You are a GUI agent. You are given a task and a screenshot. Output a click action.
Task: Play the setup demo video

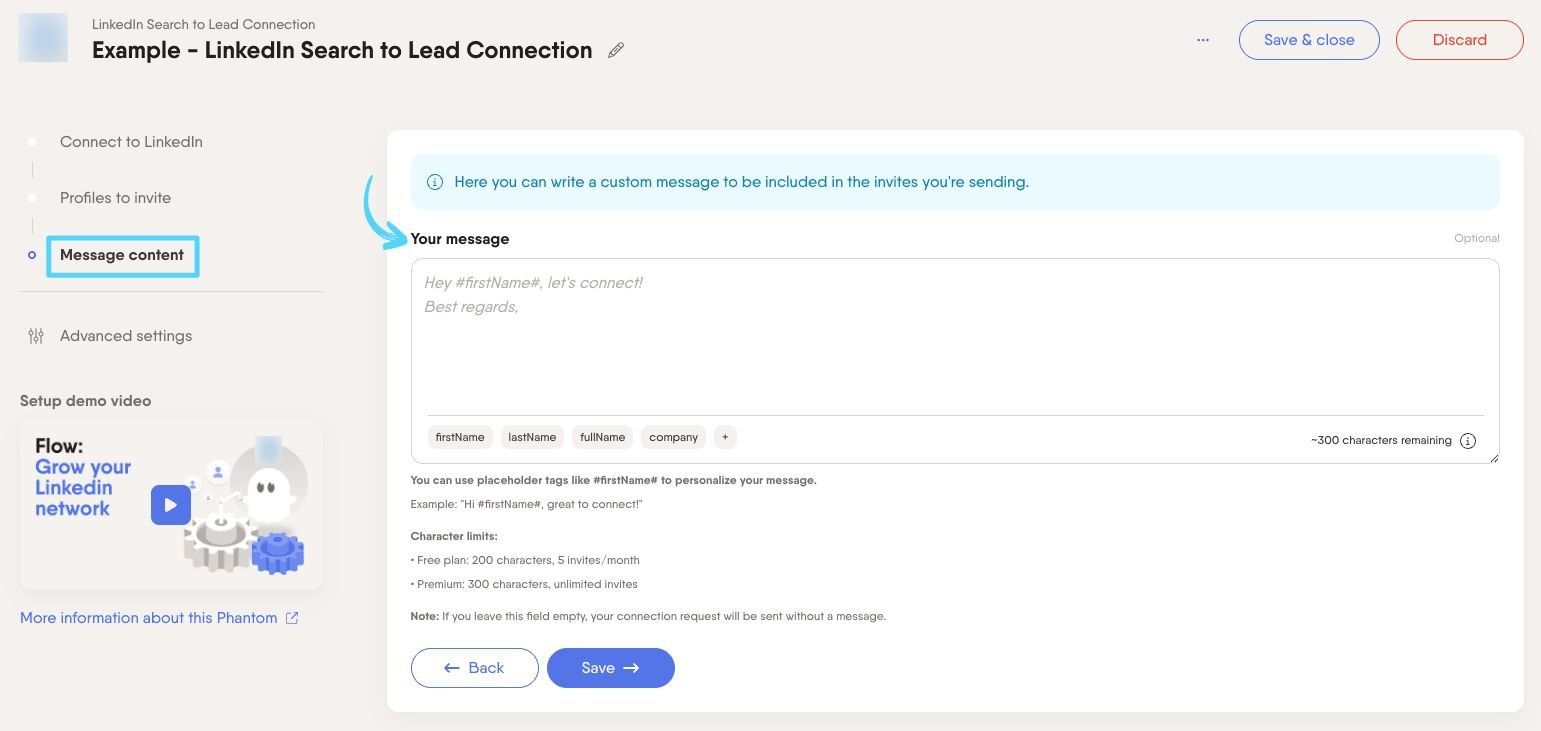[x=170, y=505]
